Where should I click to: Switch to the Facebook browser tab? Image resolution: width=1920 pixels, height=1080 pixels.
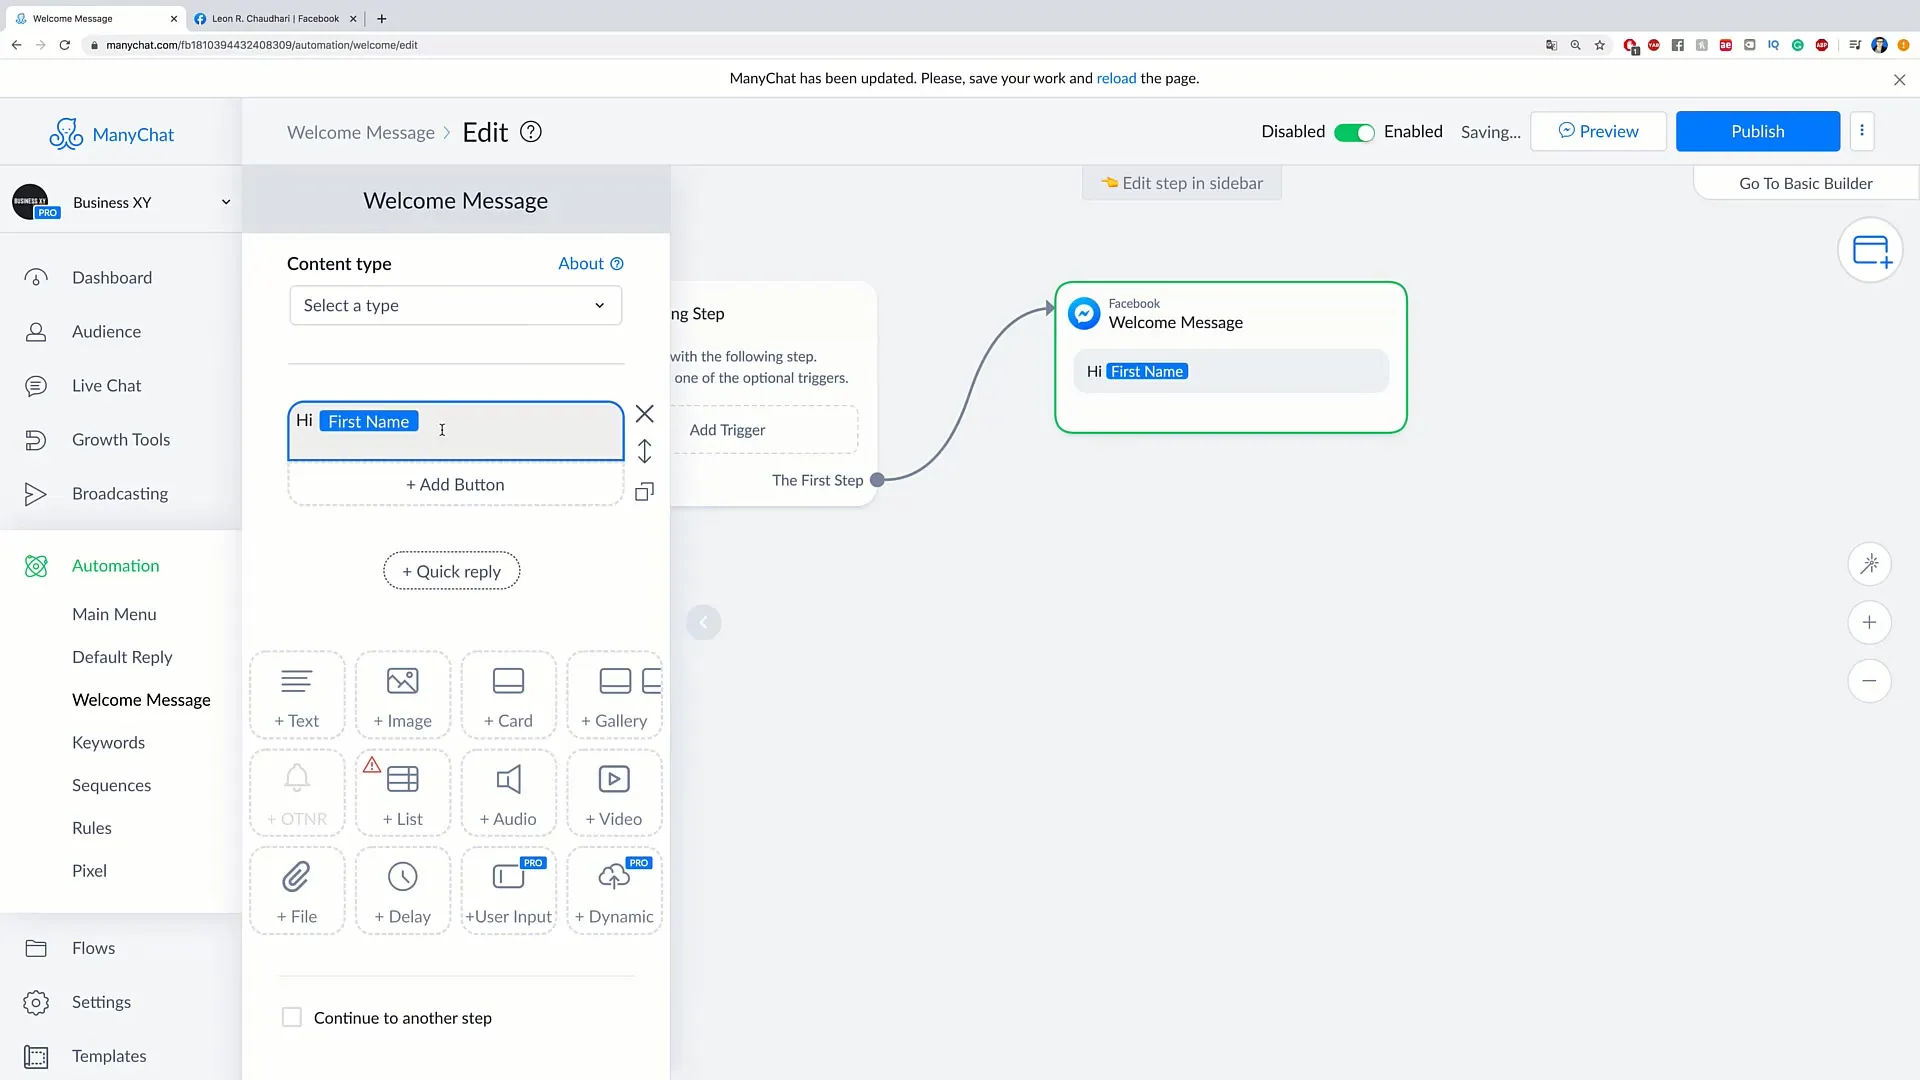(273, 18)
